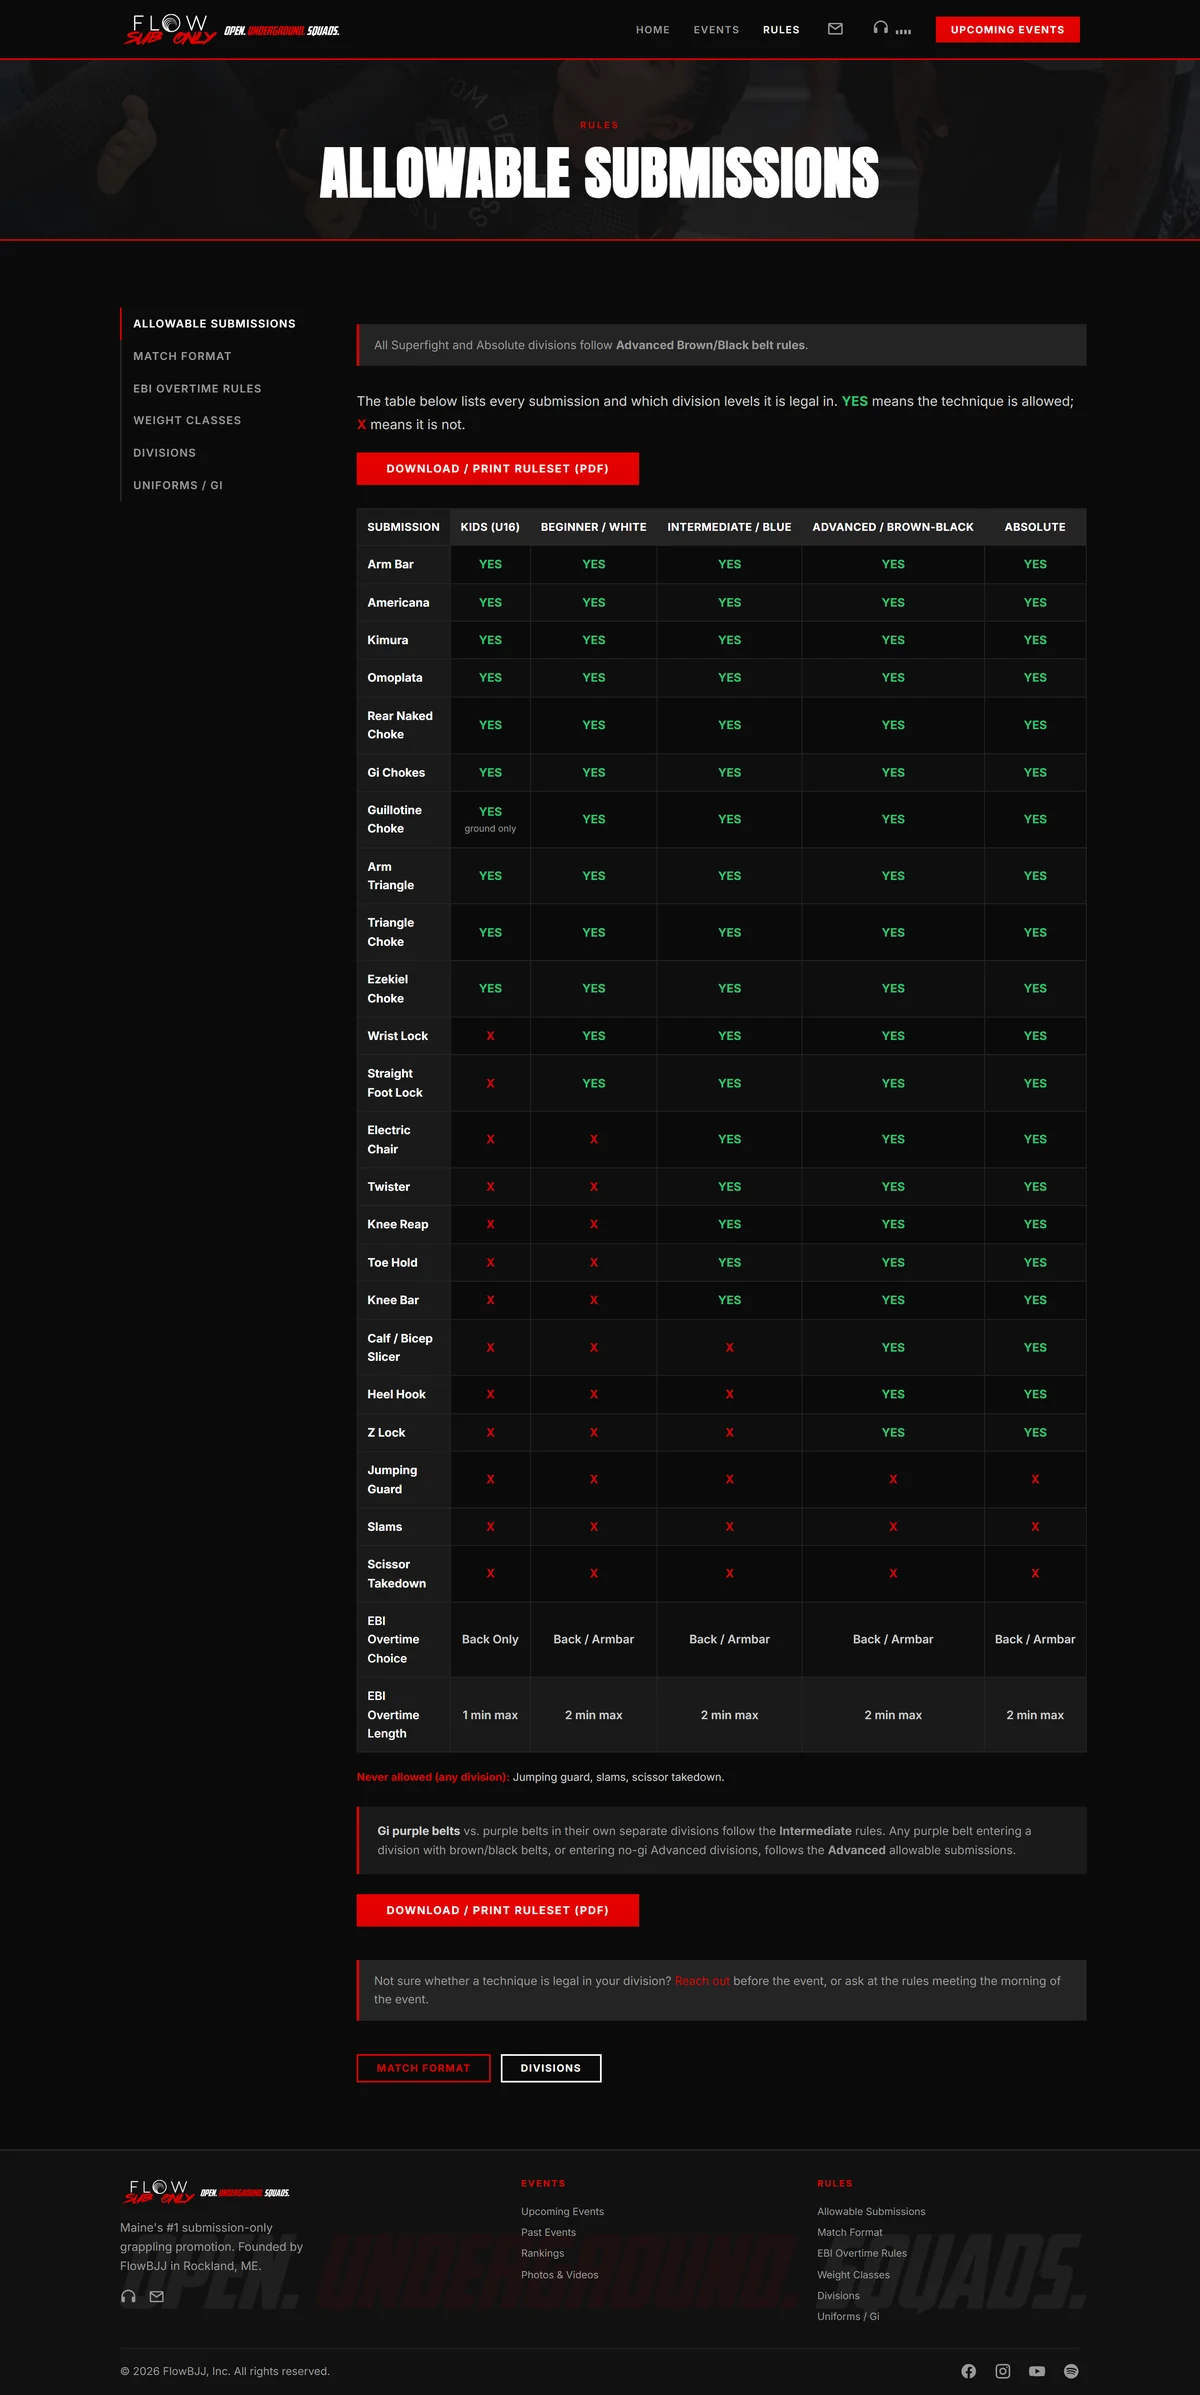Click the headphones icon in top navigation
This screenshot has width=1200, height=2395.
pyautogui.click(x=880, y=28)
